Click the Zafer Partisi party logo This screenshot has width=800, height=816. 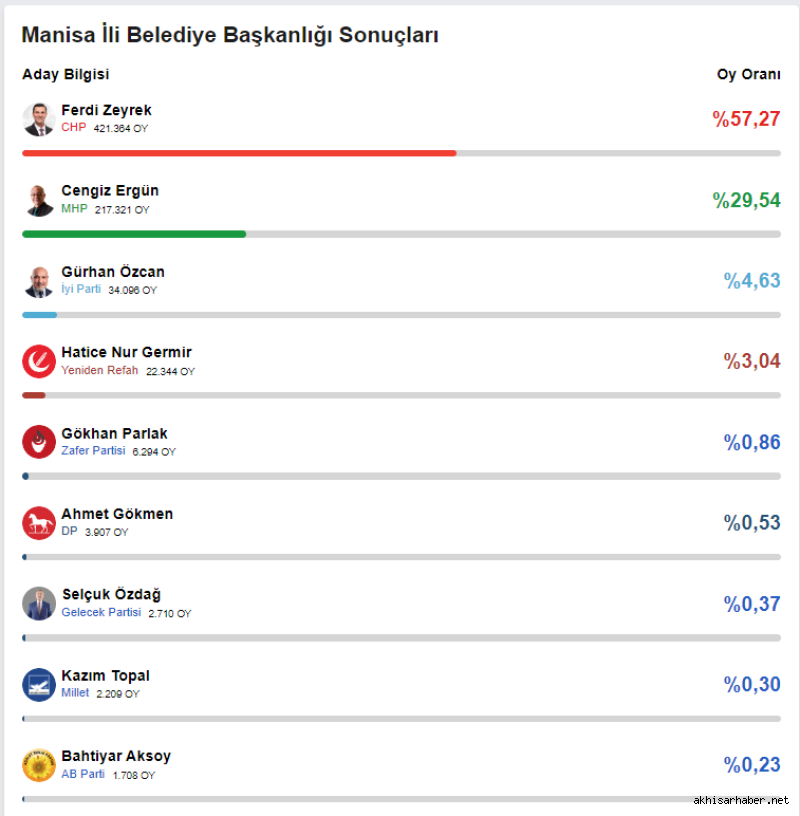(39, 442)
